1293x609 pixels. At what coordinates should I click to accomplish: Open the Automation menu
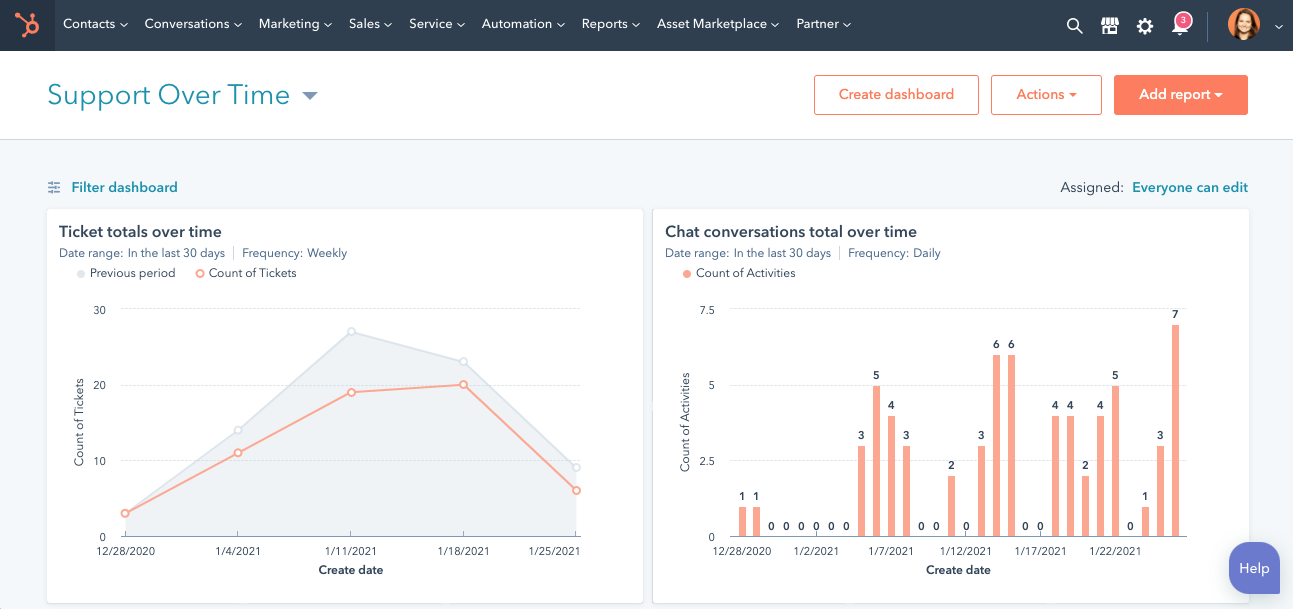[x=523, y=24]
